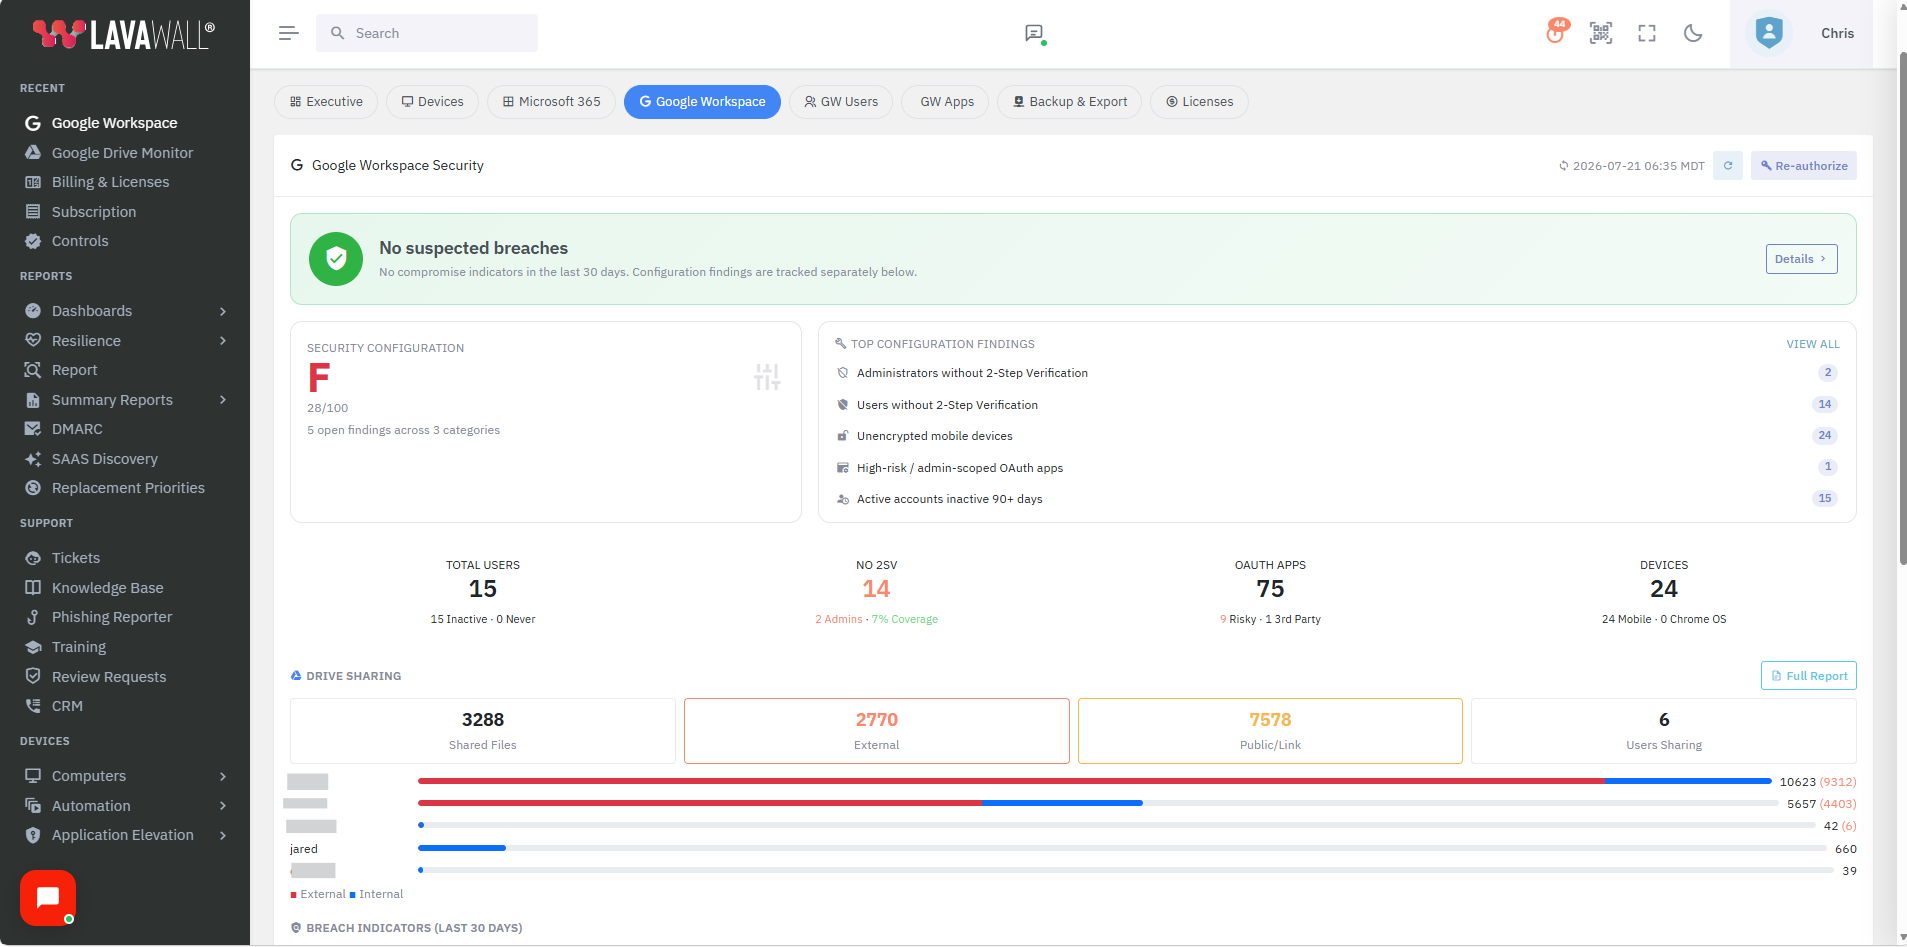This screenshot has width=1907, height=947.
Task: Click the LavaWall logo
Action: 124,34
